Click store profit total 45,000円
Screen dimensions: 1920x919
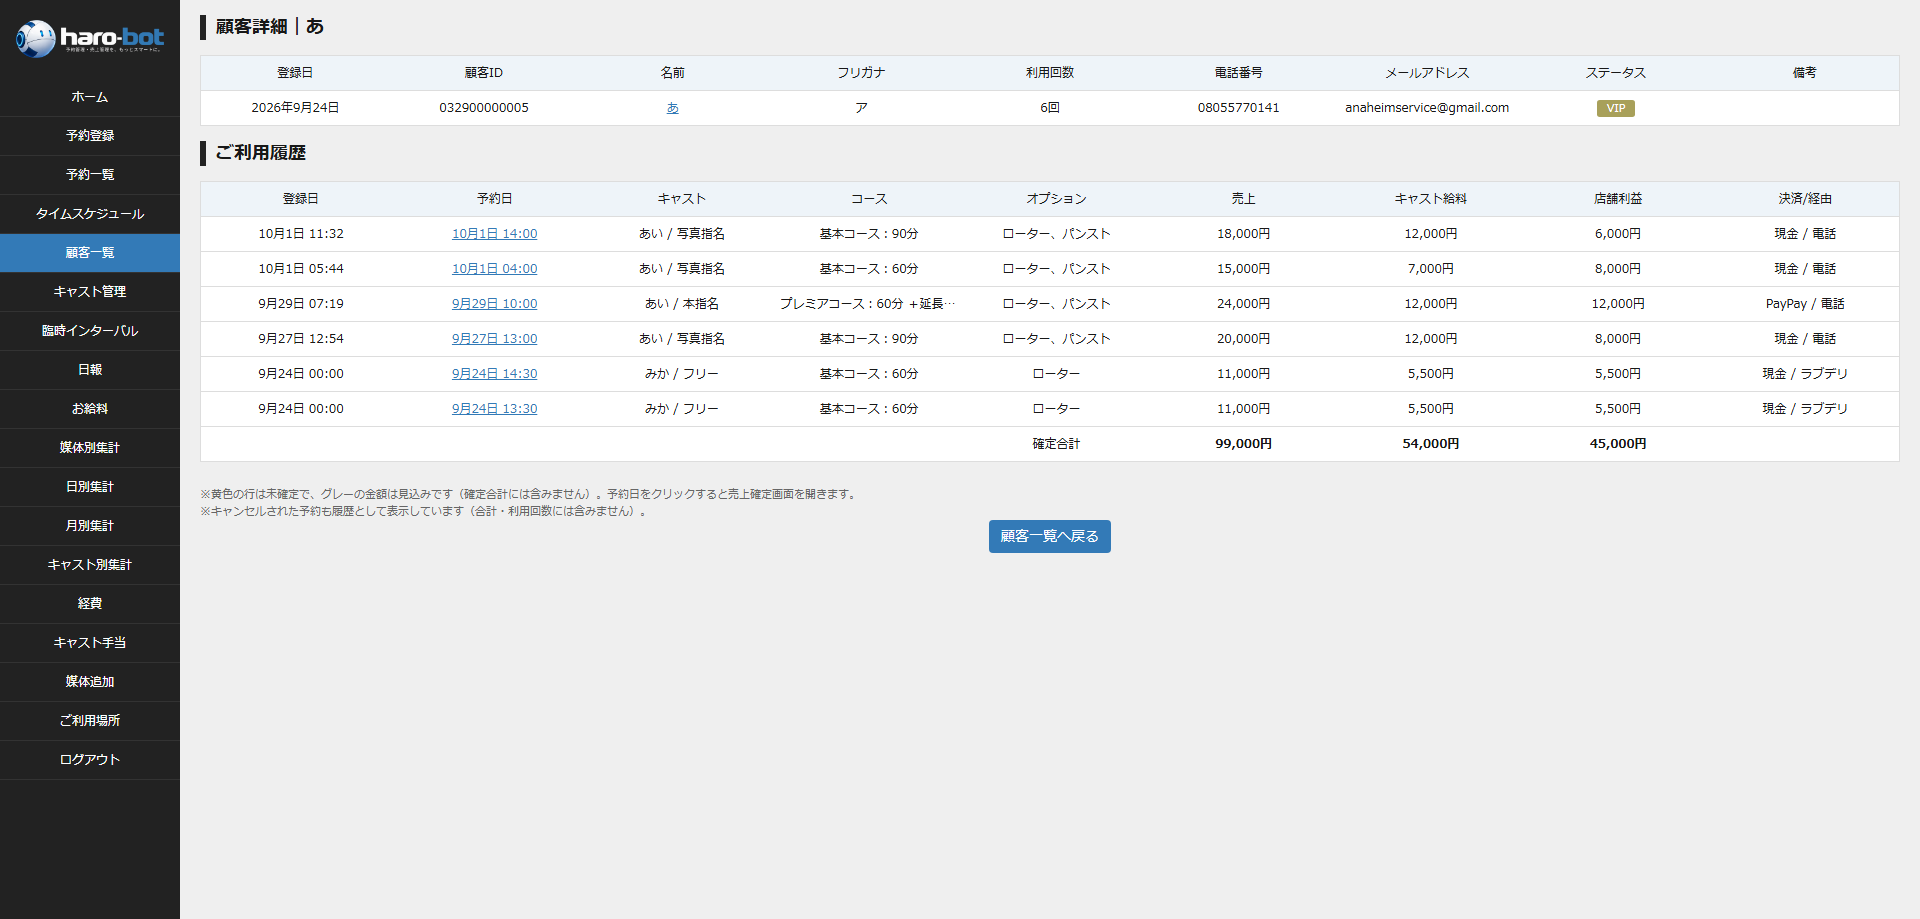(x=1617, y=444)
